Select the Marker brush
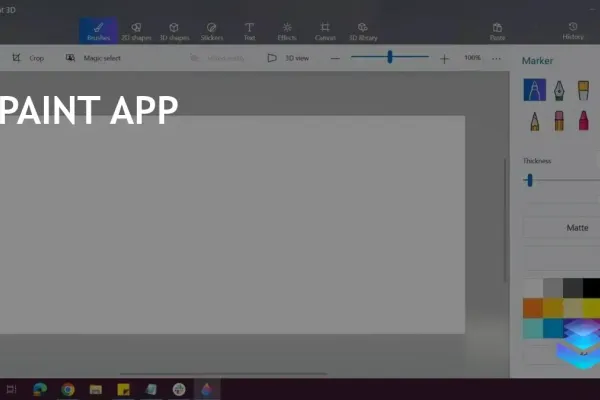The height and width of the screenshot is (400, 600). click(535, 90)
